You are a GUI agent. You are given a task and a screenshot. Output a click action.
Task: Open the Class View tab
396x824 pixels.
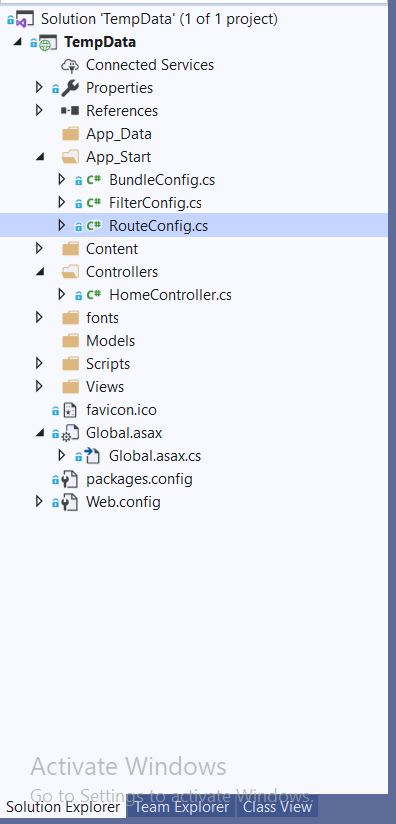[277, 807]
